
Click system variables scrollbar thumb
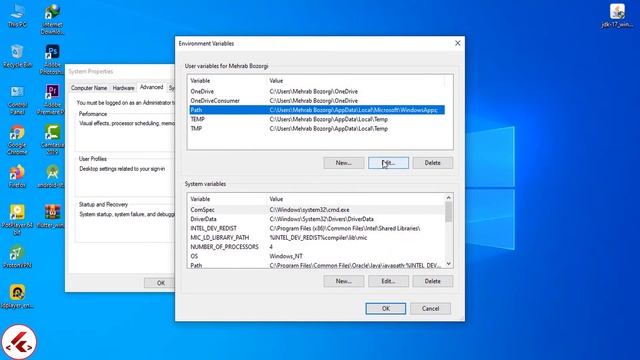[449, 212]
